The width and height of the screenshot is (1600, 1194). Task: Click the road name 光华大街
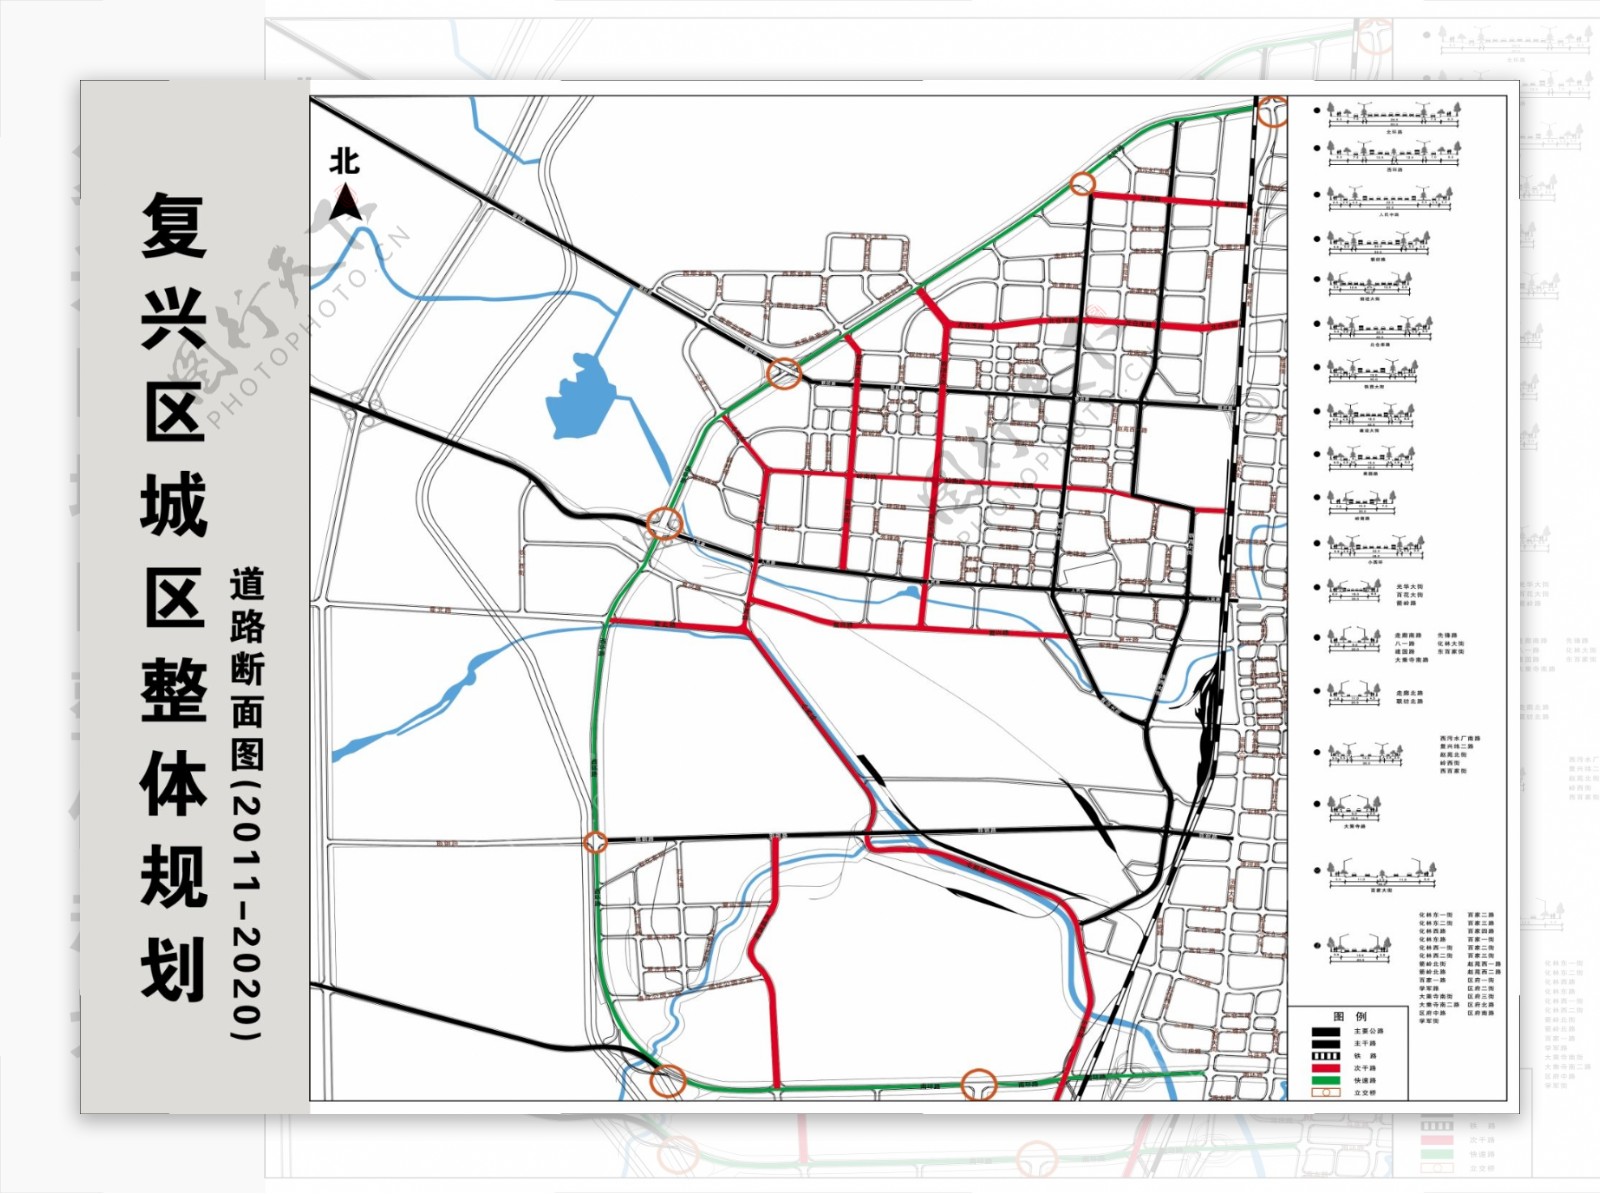[x=1410, y=586]
